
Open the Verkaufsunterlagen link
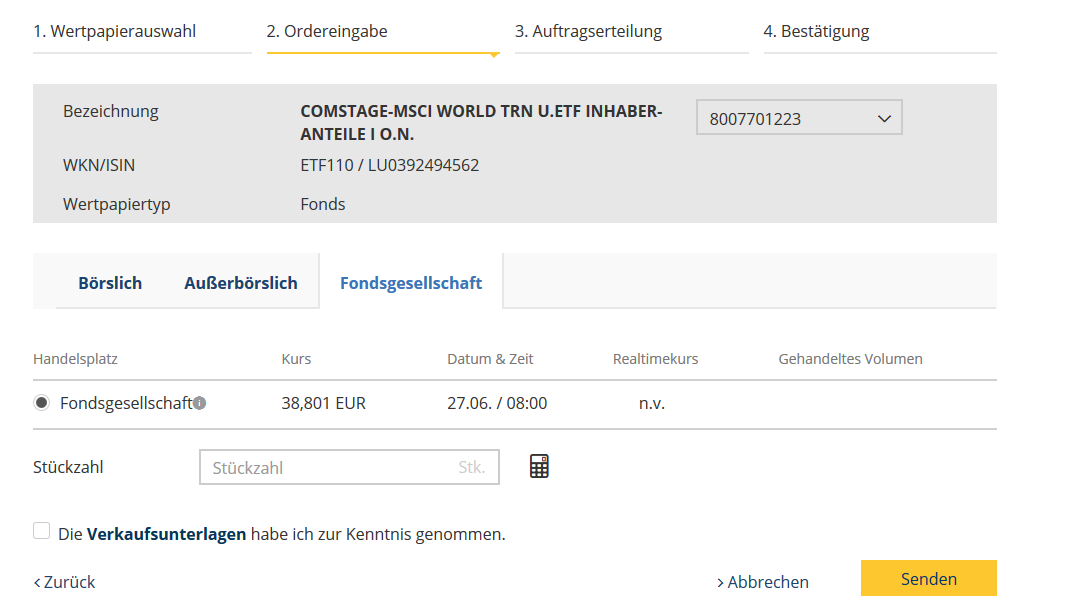(167, 534)
